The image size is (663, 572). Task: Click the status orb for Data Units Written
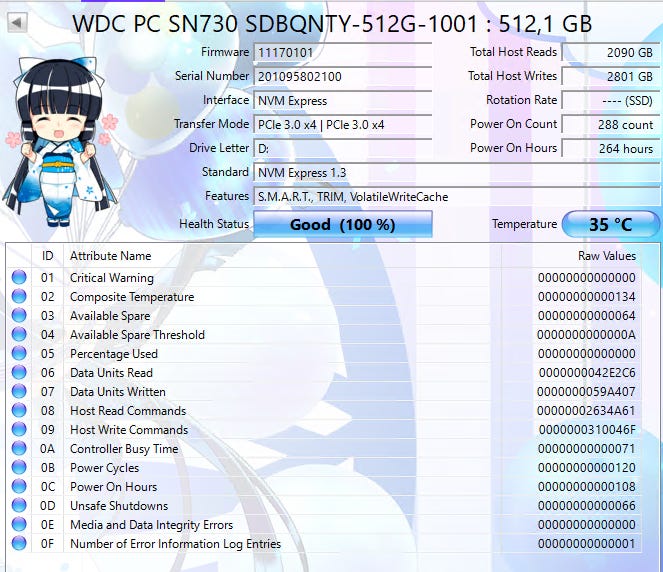click(x=19, y=391)
